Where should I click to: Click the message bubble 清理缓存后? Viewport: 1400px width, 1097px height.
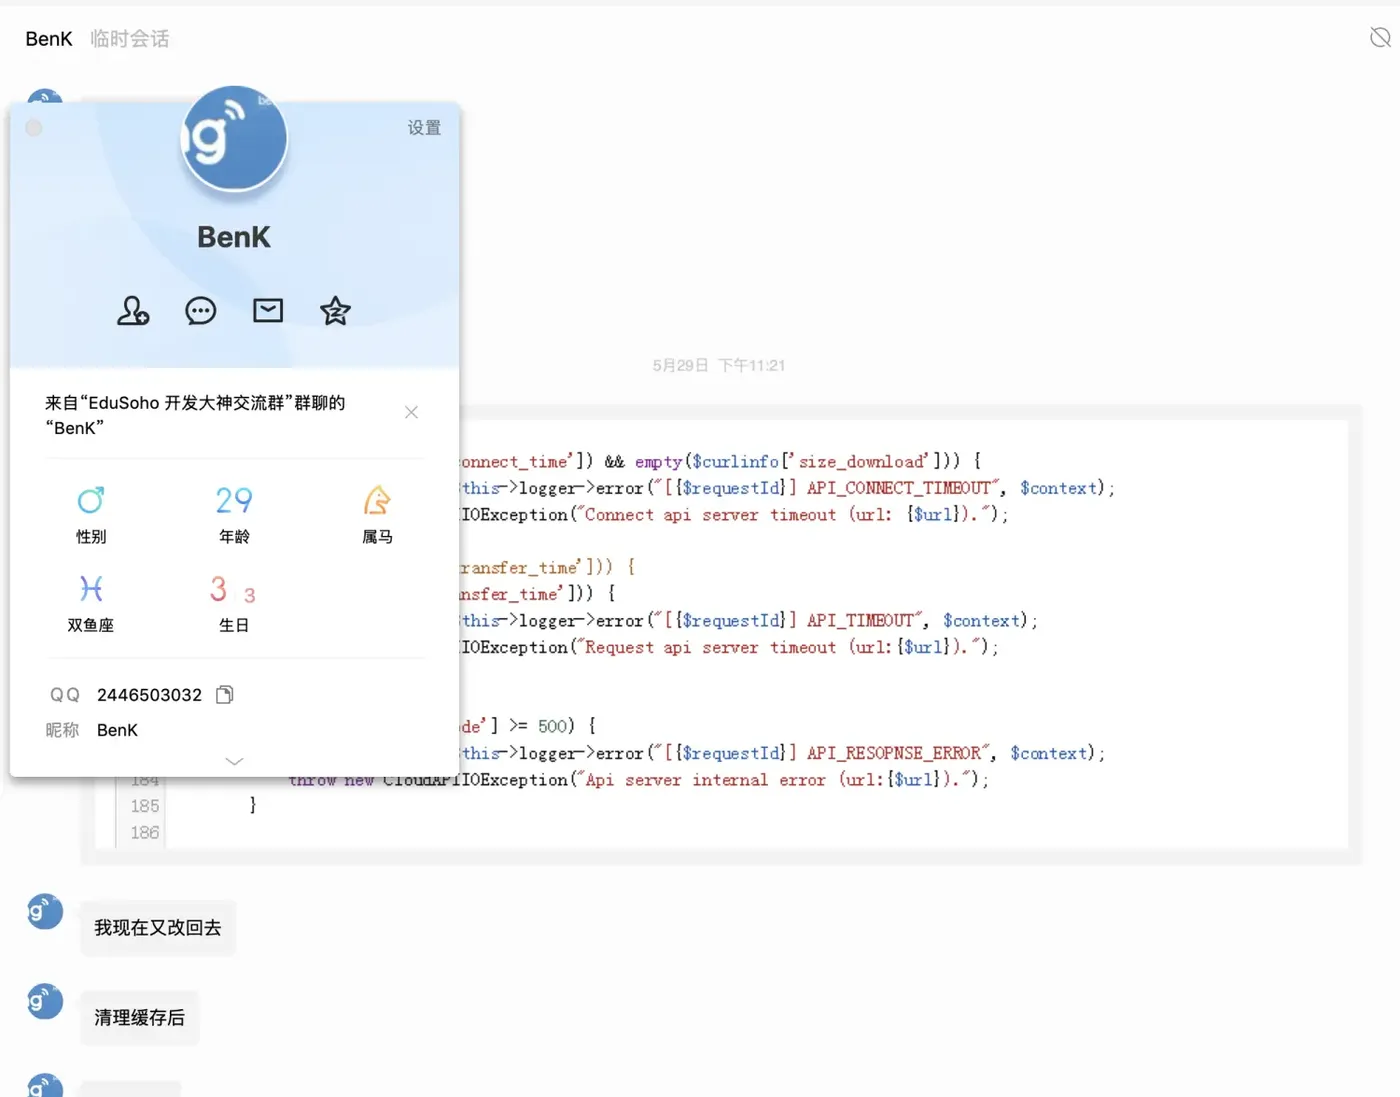click(140, 1018)
